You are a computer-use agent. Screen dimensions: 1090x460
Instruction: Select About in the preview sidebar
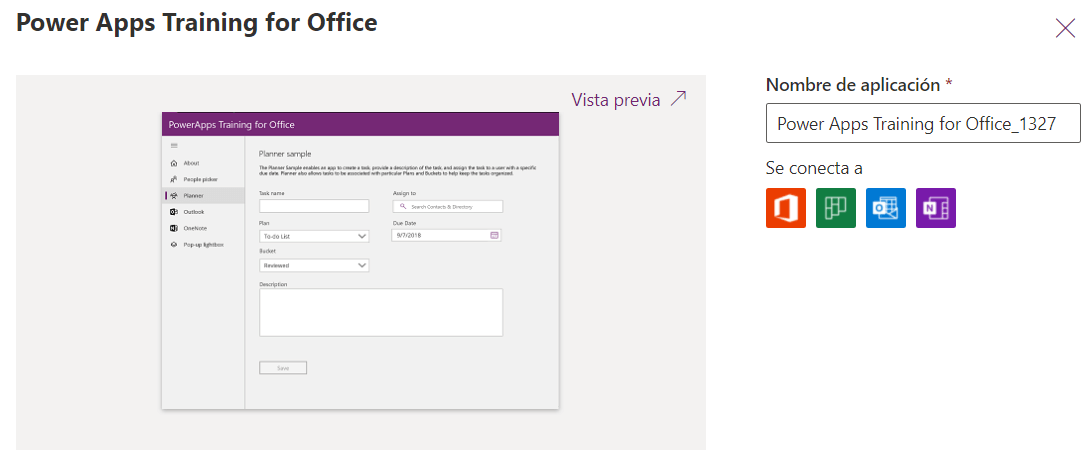(x=191, y=163)
